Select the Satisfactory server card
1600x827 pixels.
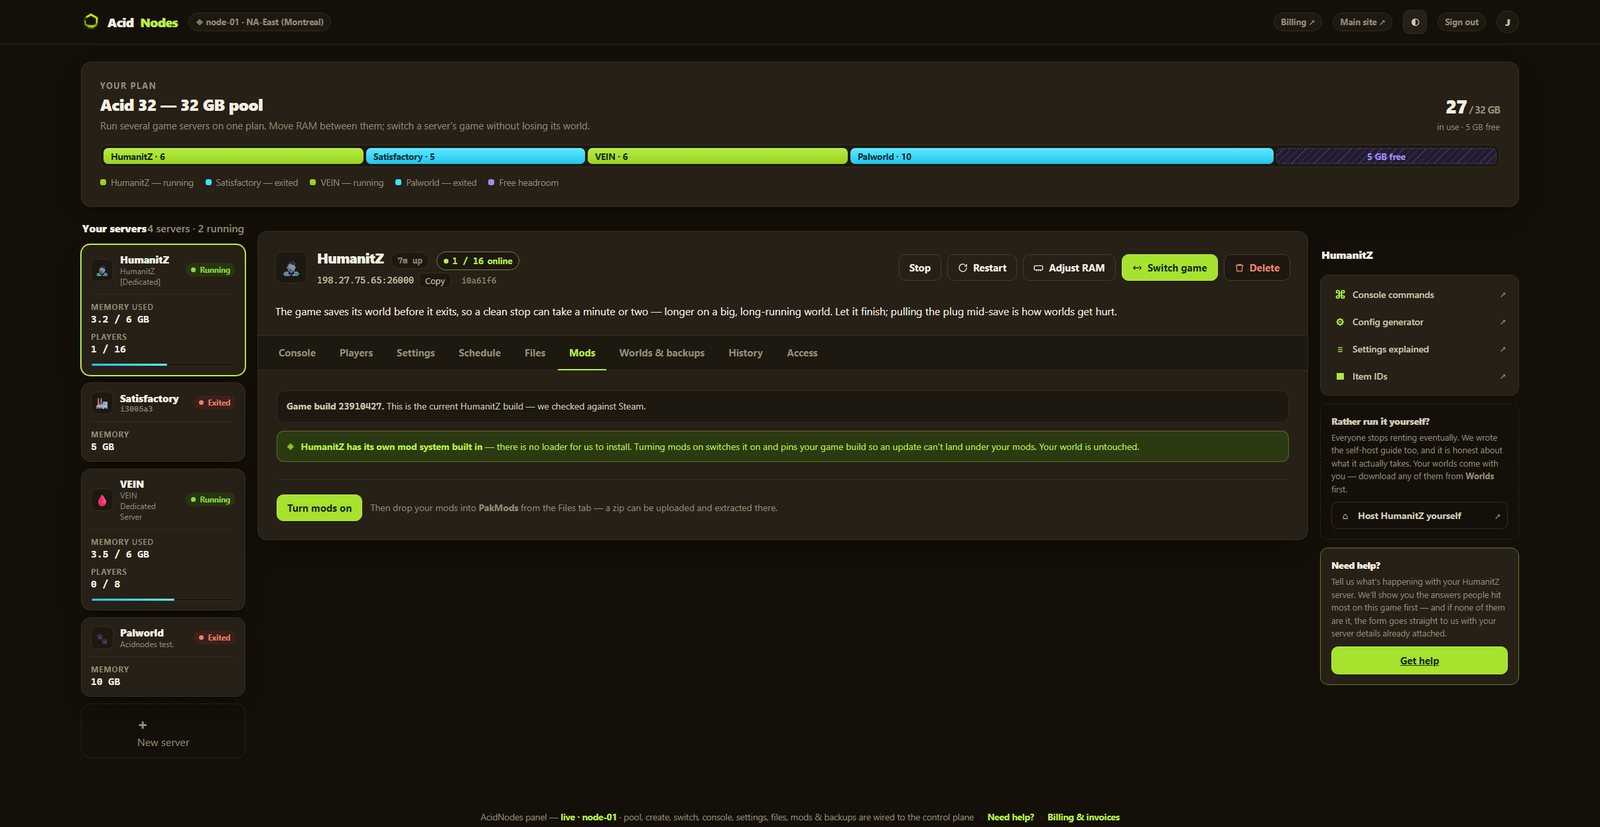[163, 422]
